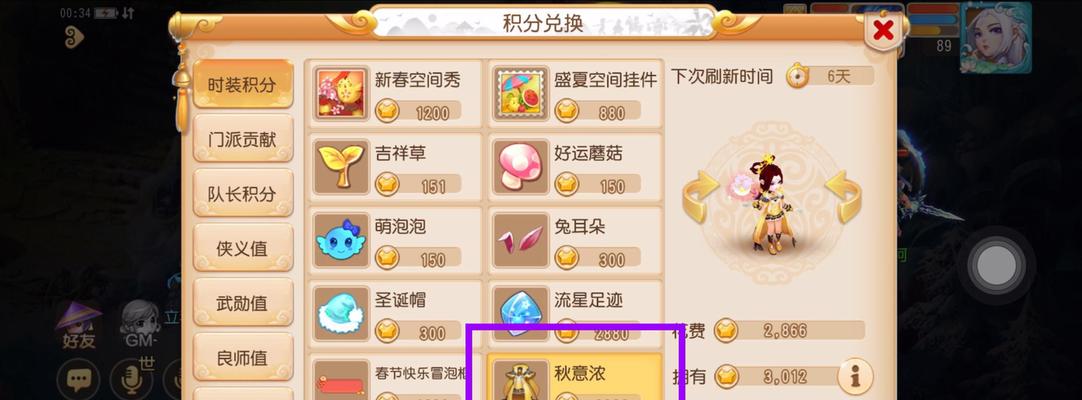This screenshot has width=1082, height=400.
Task: Tap the 萌泡泡 blue bubble icon
Action: click(342, 241)
